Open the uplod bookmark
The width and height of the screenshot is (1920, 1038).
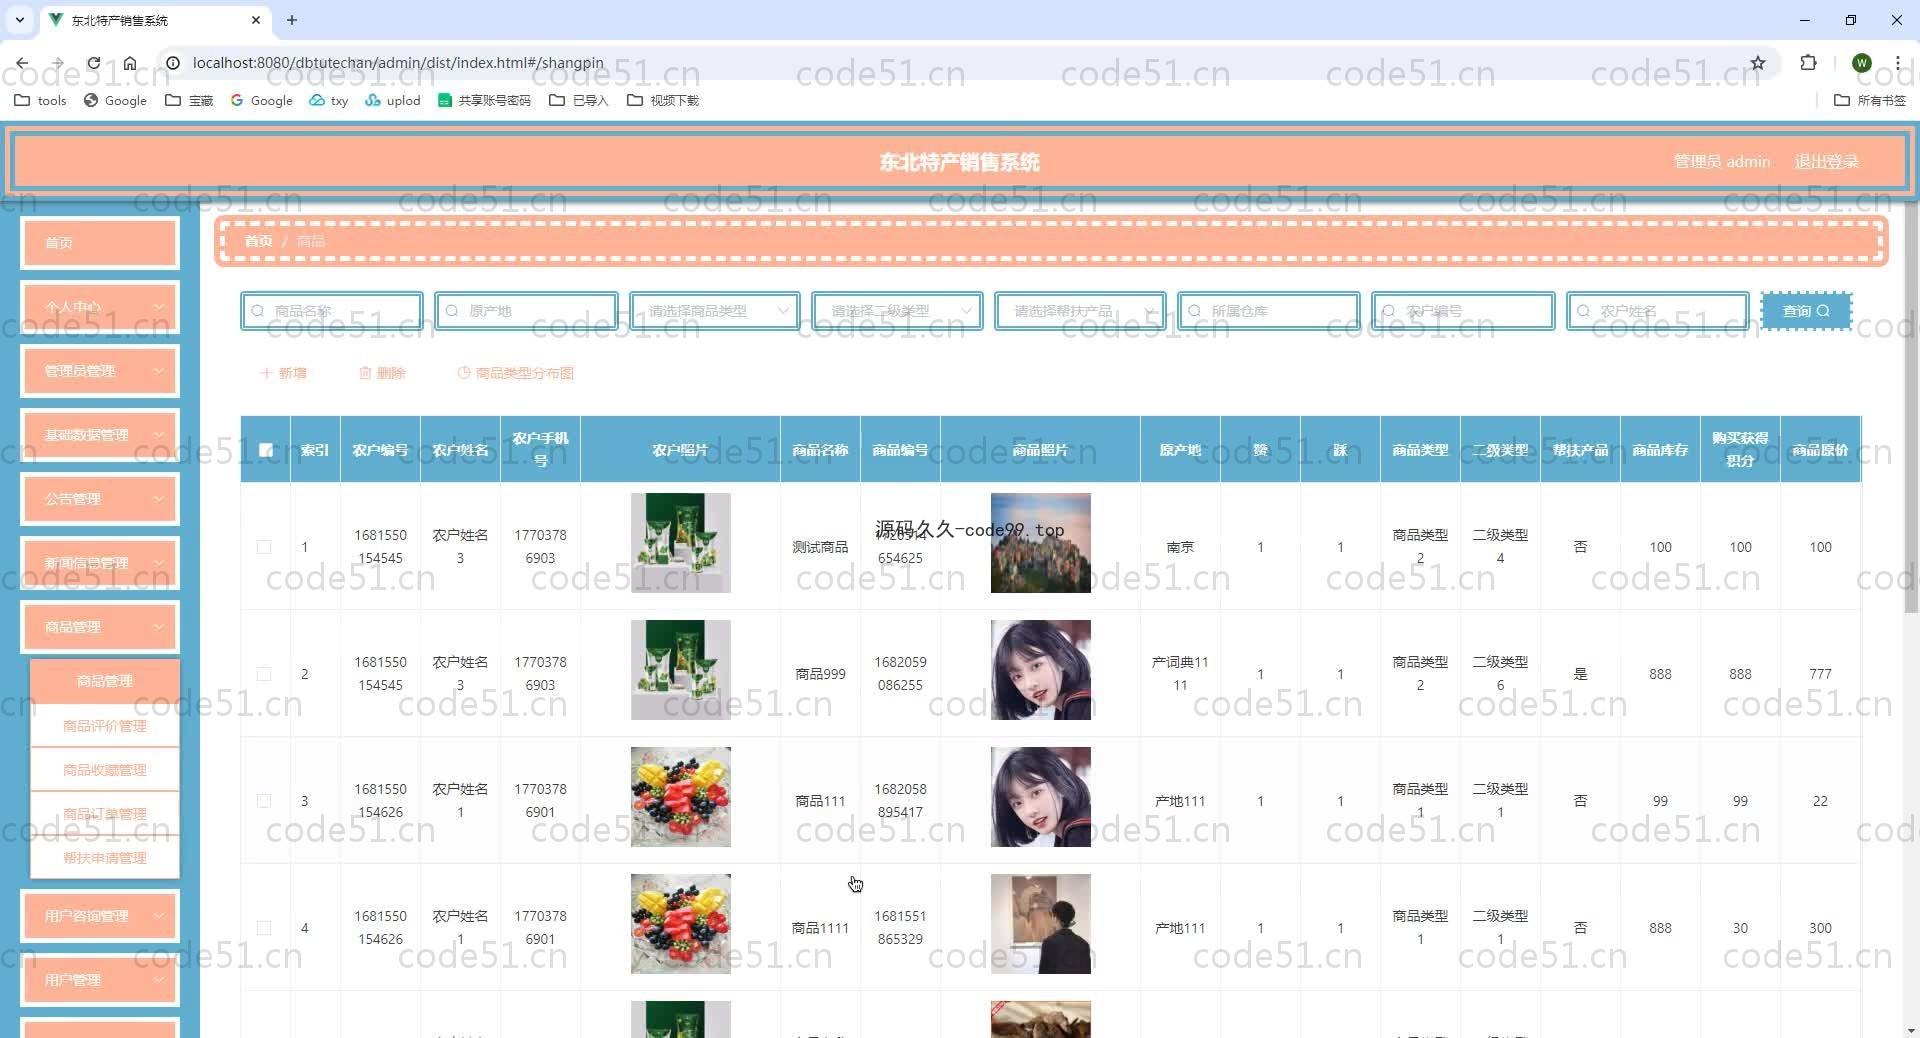[392, 100]
